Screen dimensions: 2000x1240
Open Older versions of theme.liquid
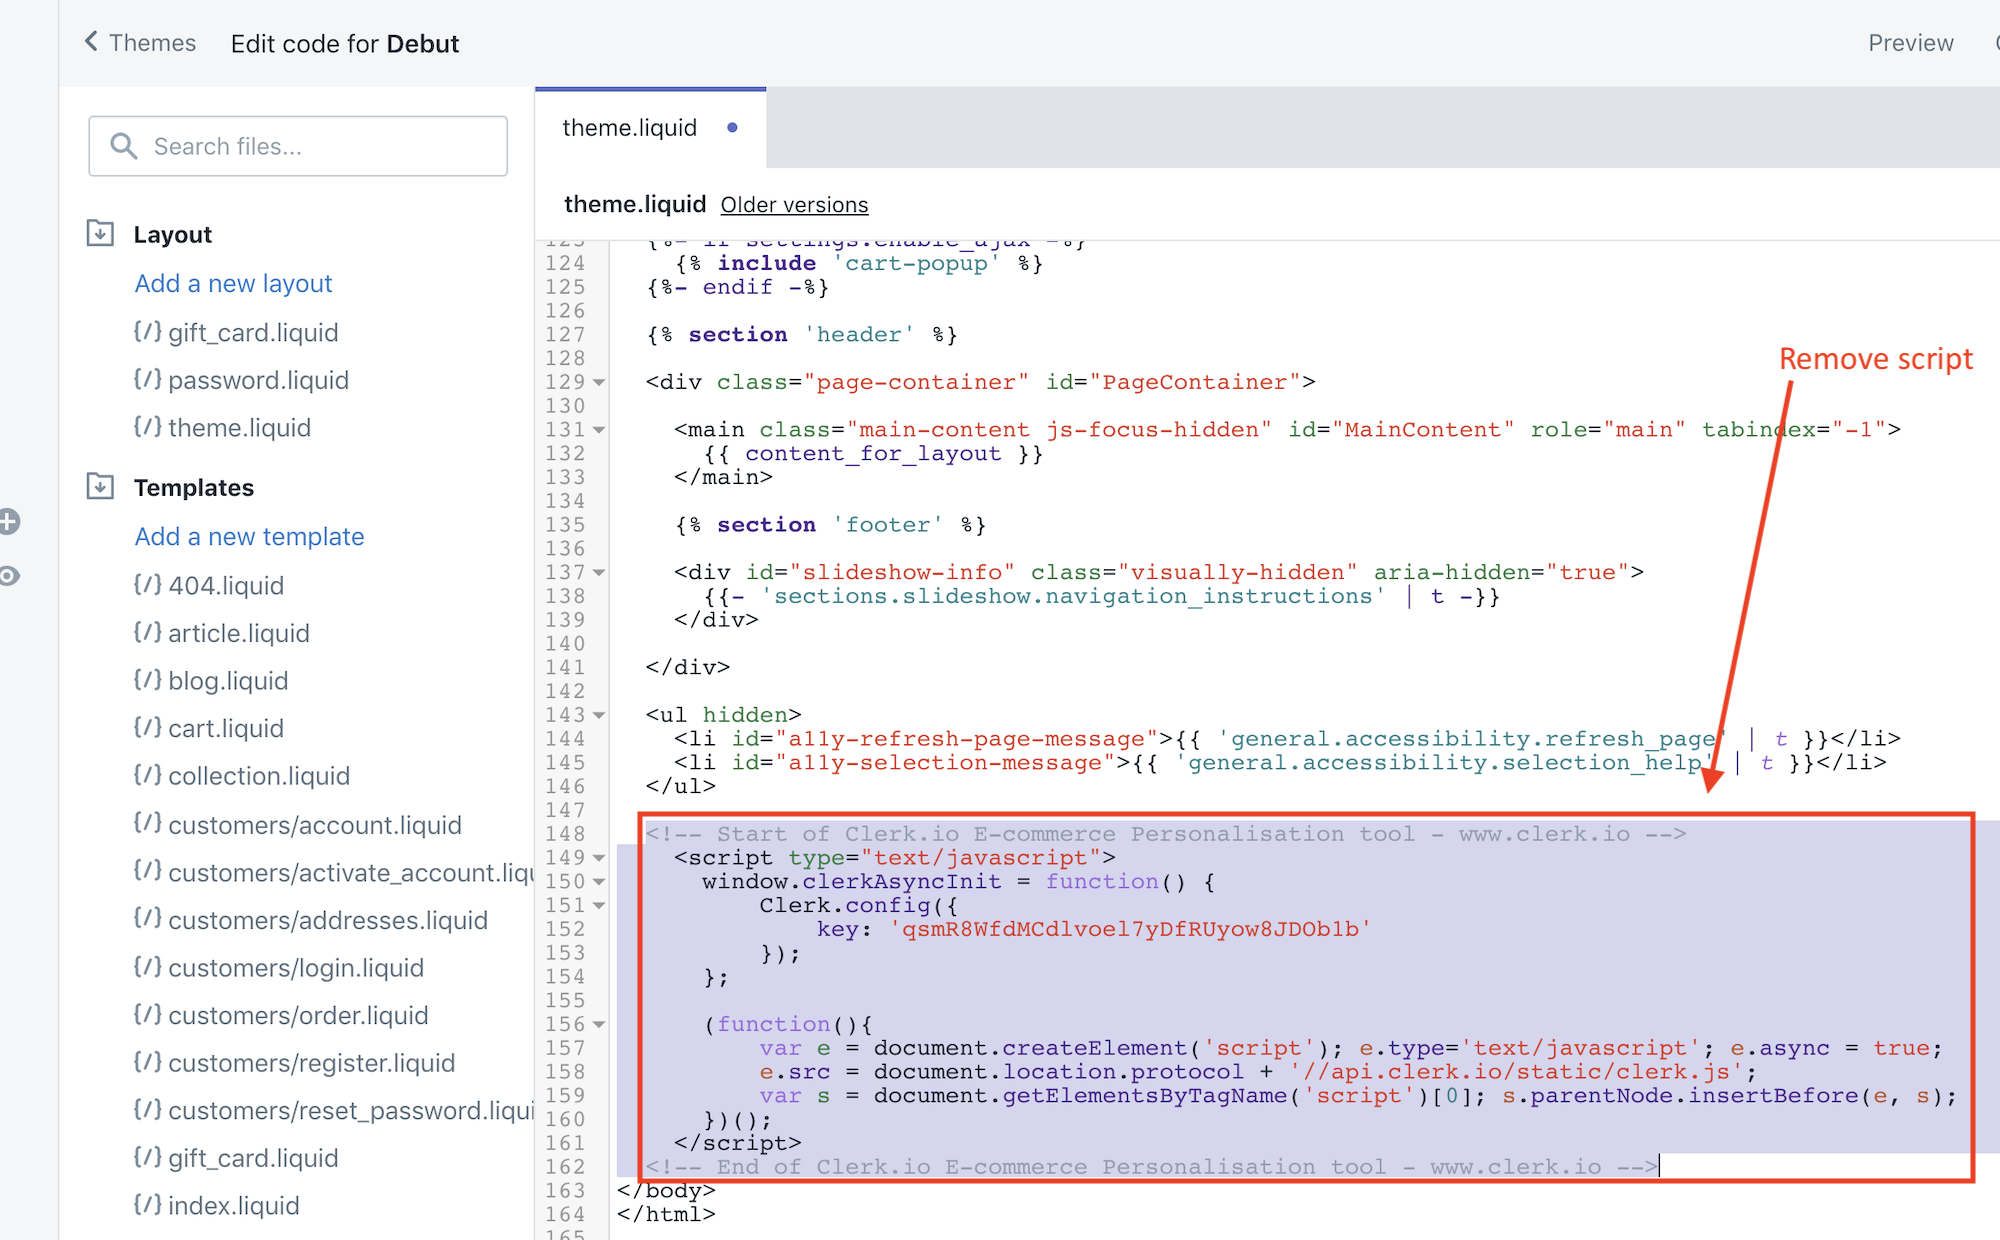794,204
